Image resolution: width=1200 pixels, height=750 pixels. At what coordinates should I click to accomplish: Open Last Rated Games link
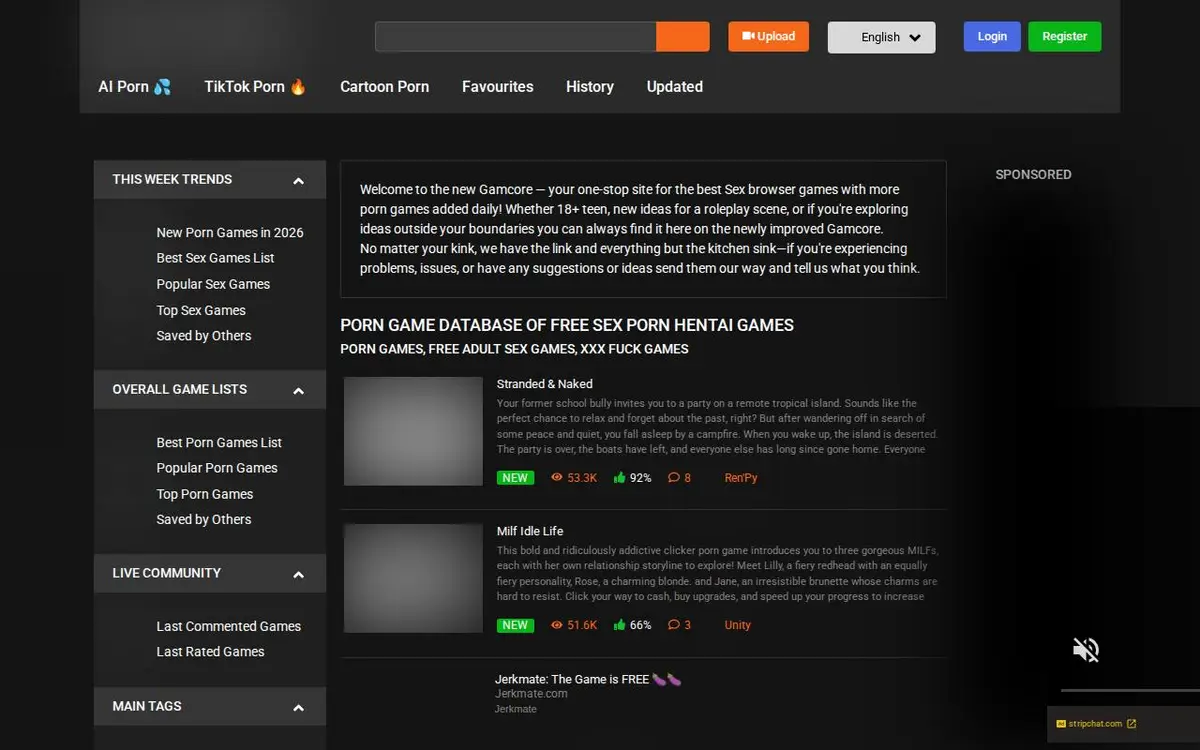pyautogui.click(x=211, y=652)
